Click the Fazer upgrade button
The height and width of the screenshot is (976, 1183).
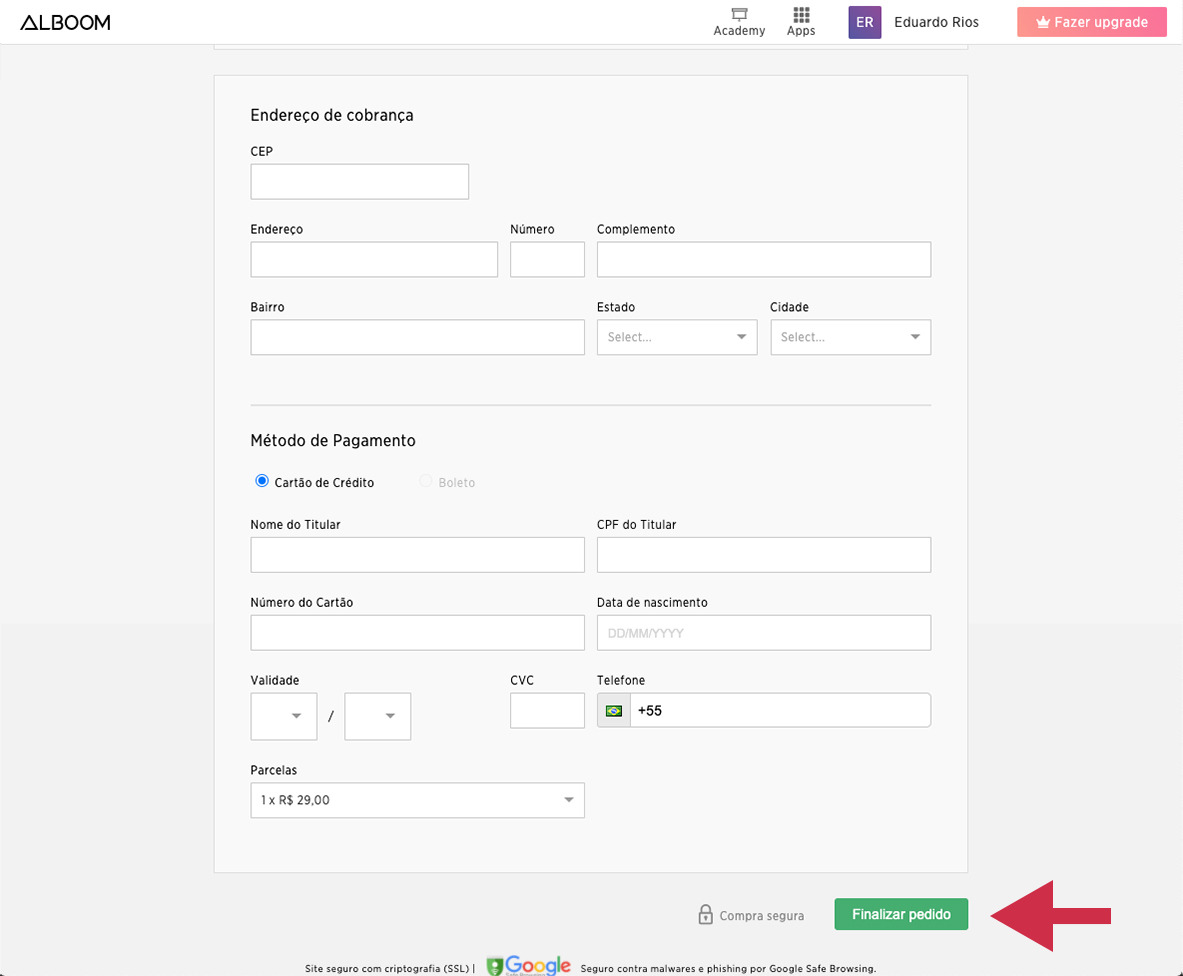tap(1091, 22)
